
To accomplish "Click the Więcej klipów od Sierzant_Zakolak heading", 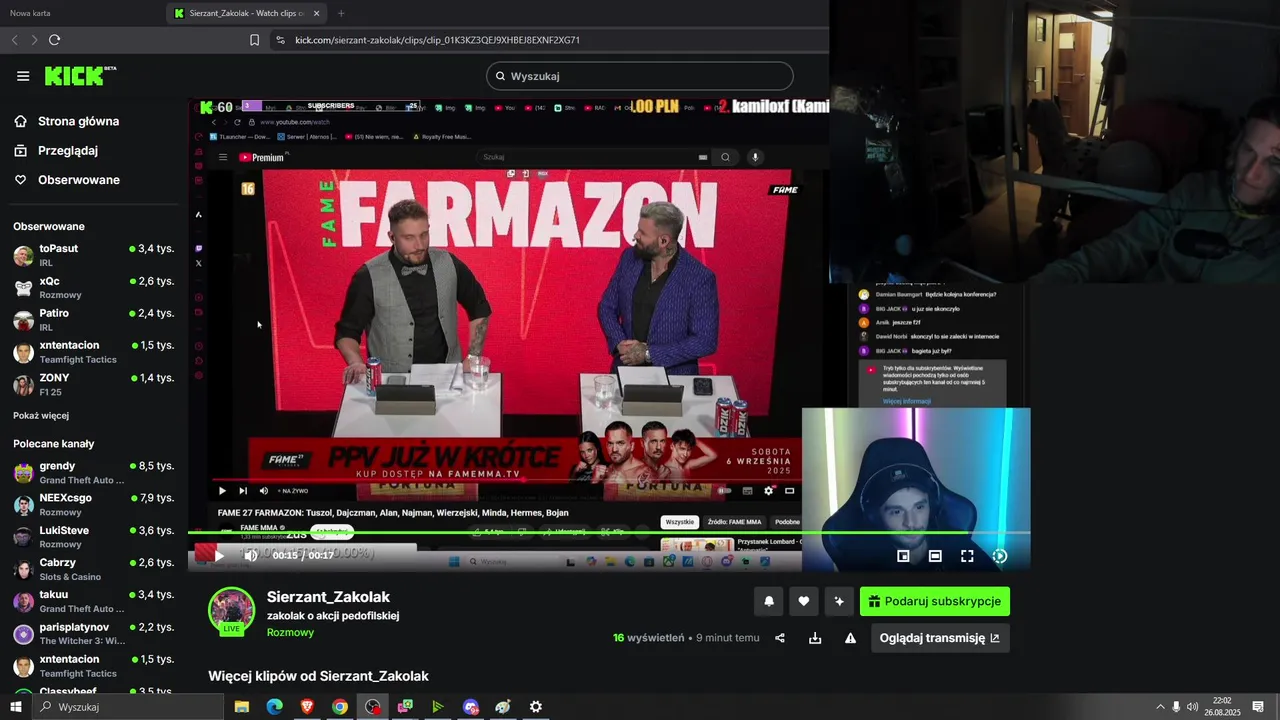I will tap(318, 676).
